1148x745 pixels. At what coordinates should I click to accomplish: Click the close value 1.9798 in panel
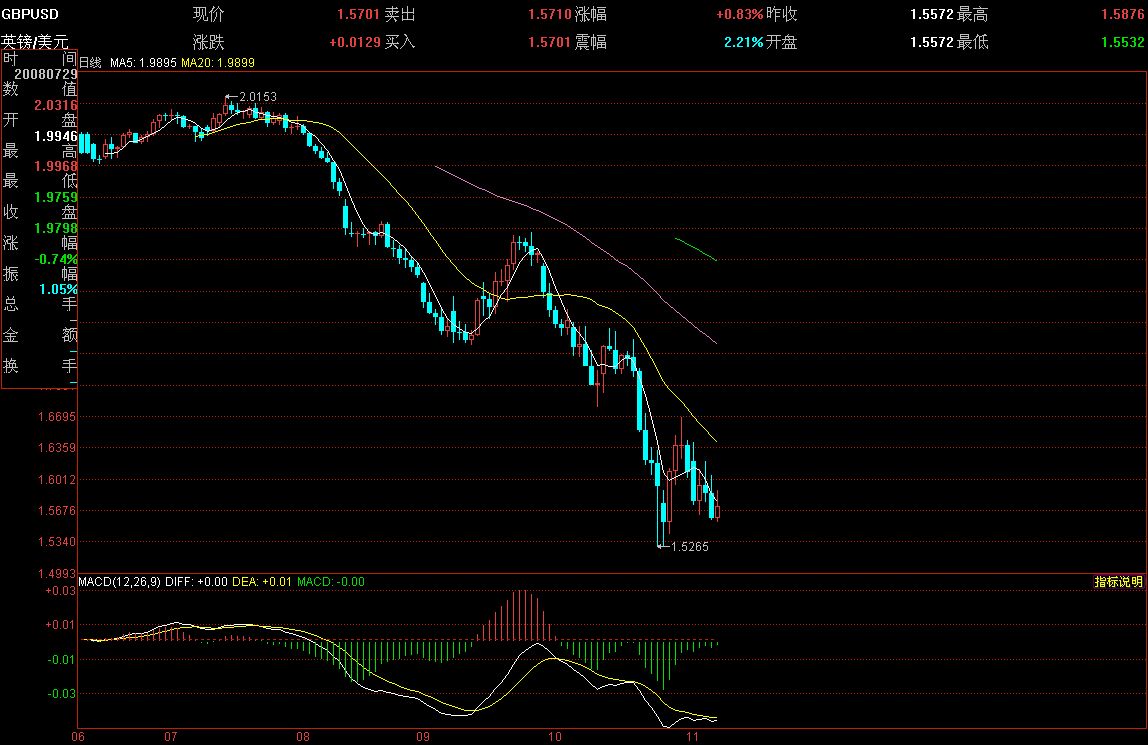tap(56, 228)
